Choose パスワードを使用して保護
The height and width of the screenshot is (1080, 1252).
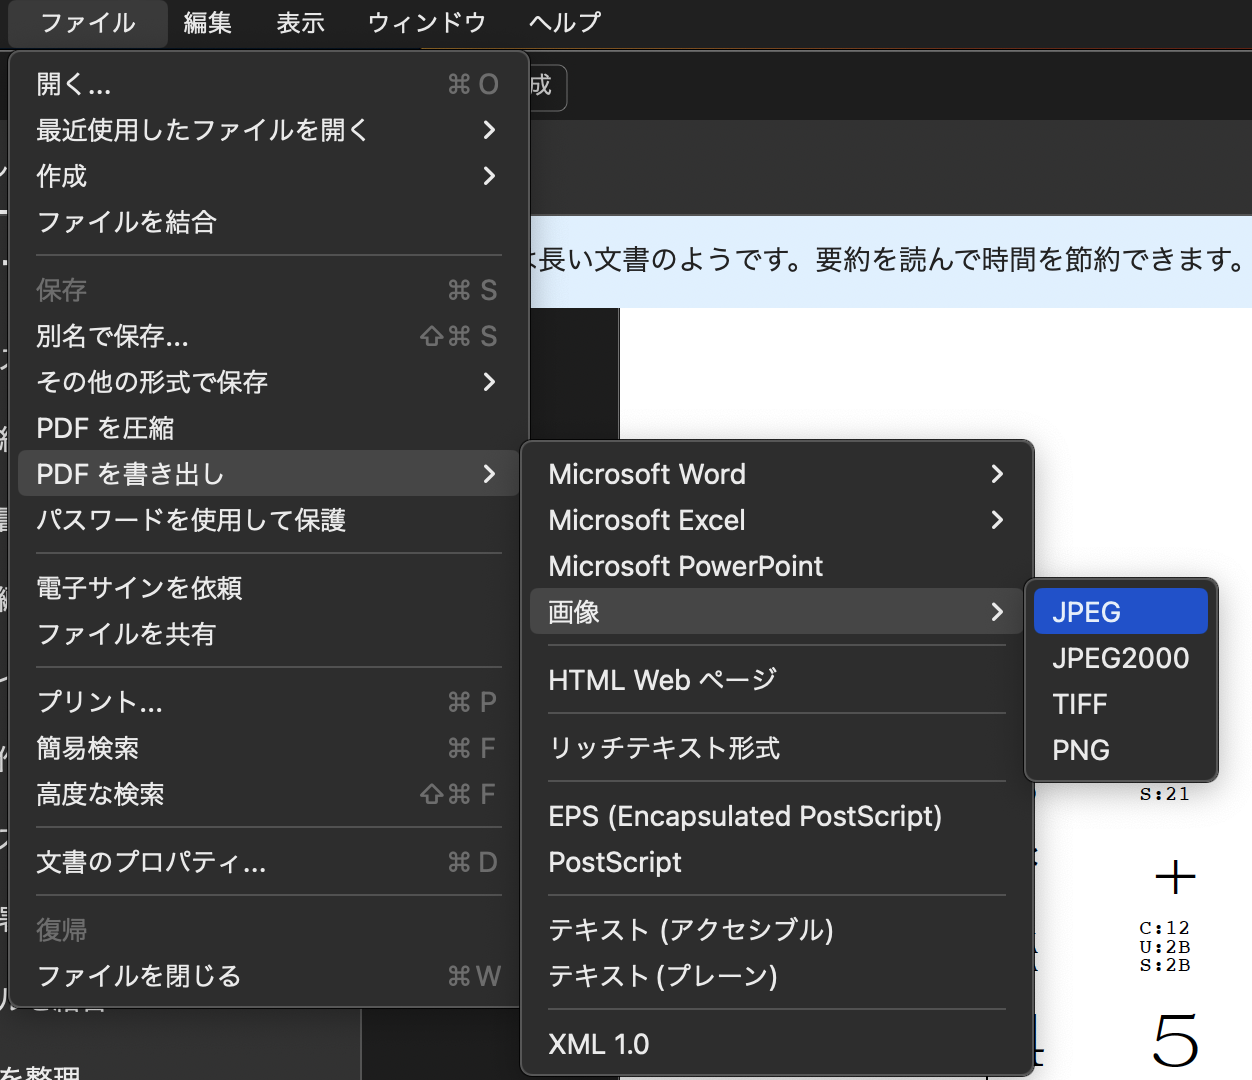(268, 520)
